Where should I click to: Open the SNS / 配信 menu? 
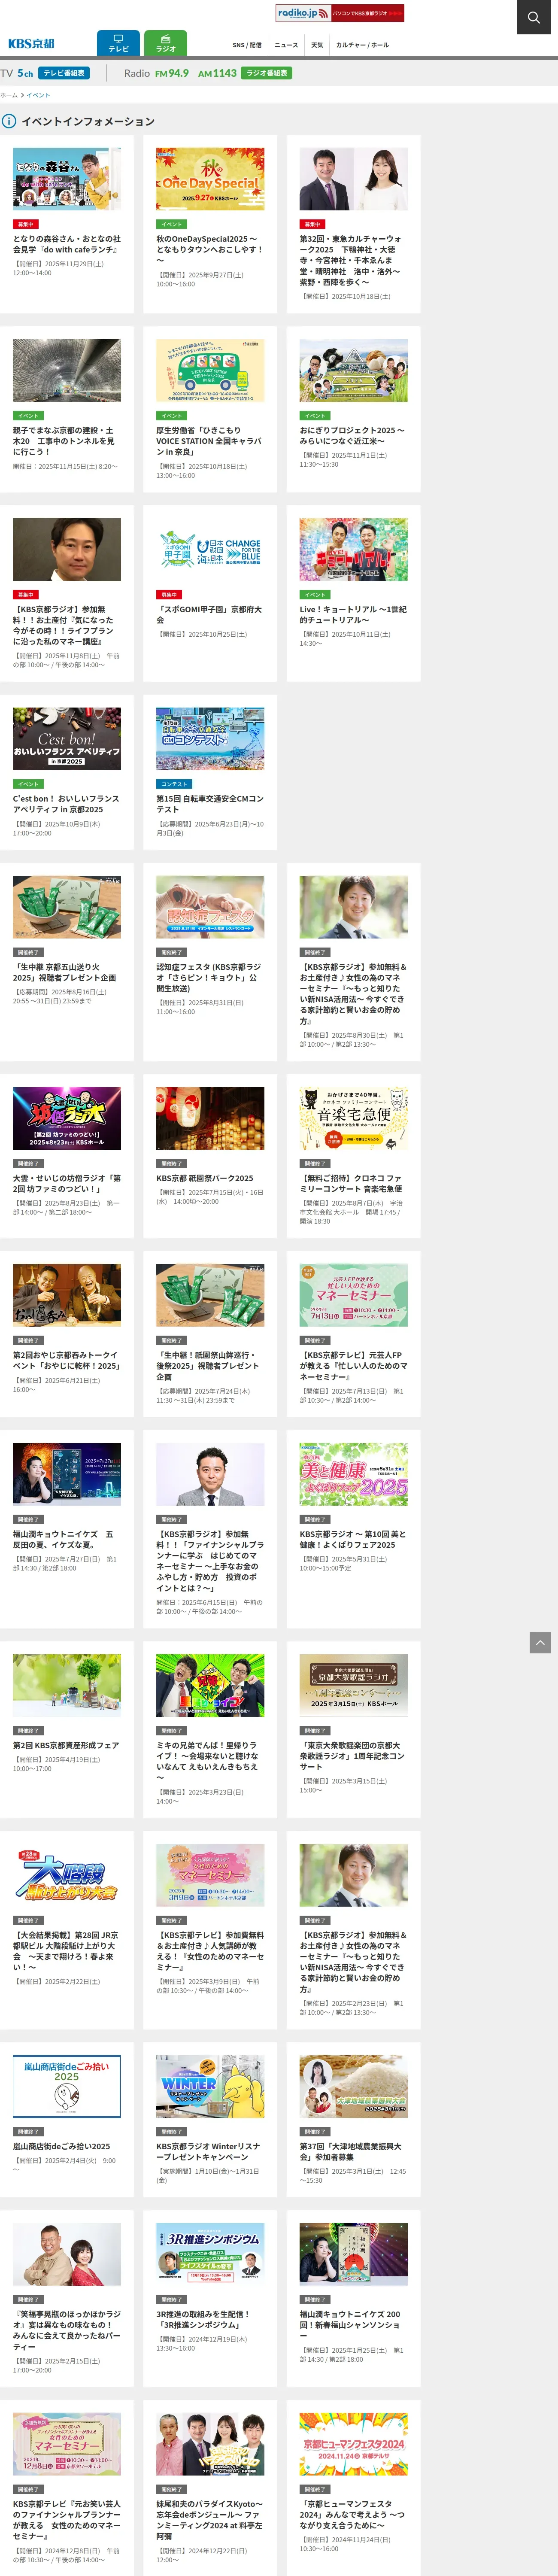pos(247,45)
